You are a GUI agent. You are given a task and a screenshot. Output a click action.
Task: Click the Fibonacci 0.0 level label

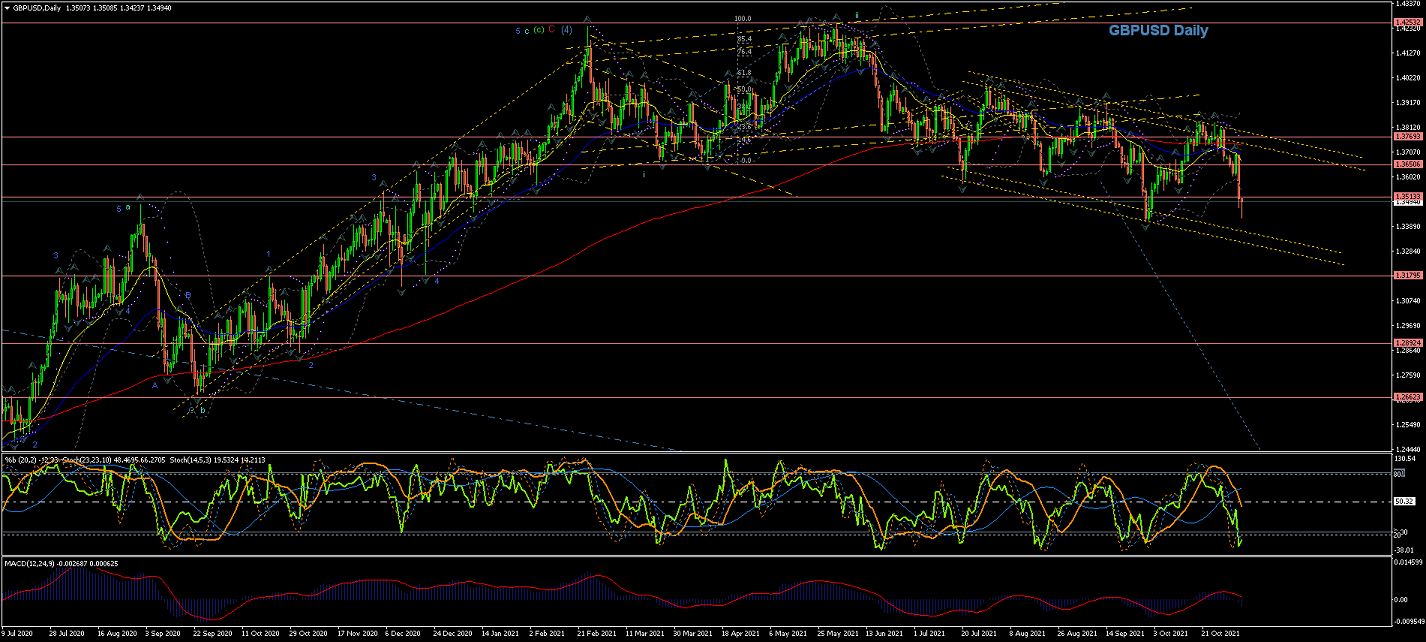point(745,160)
